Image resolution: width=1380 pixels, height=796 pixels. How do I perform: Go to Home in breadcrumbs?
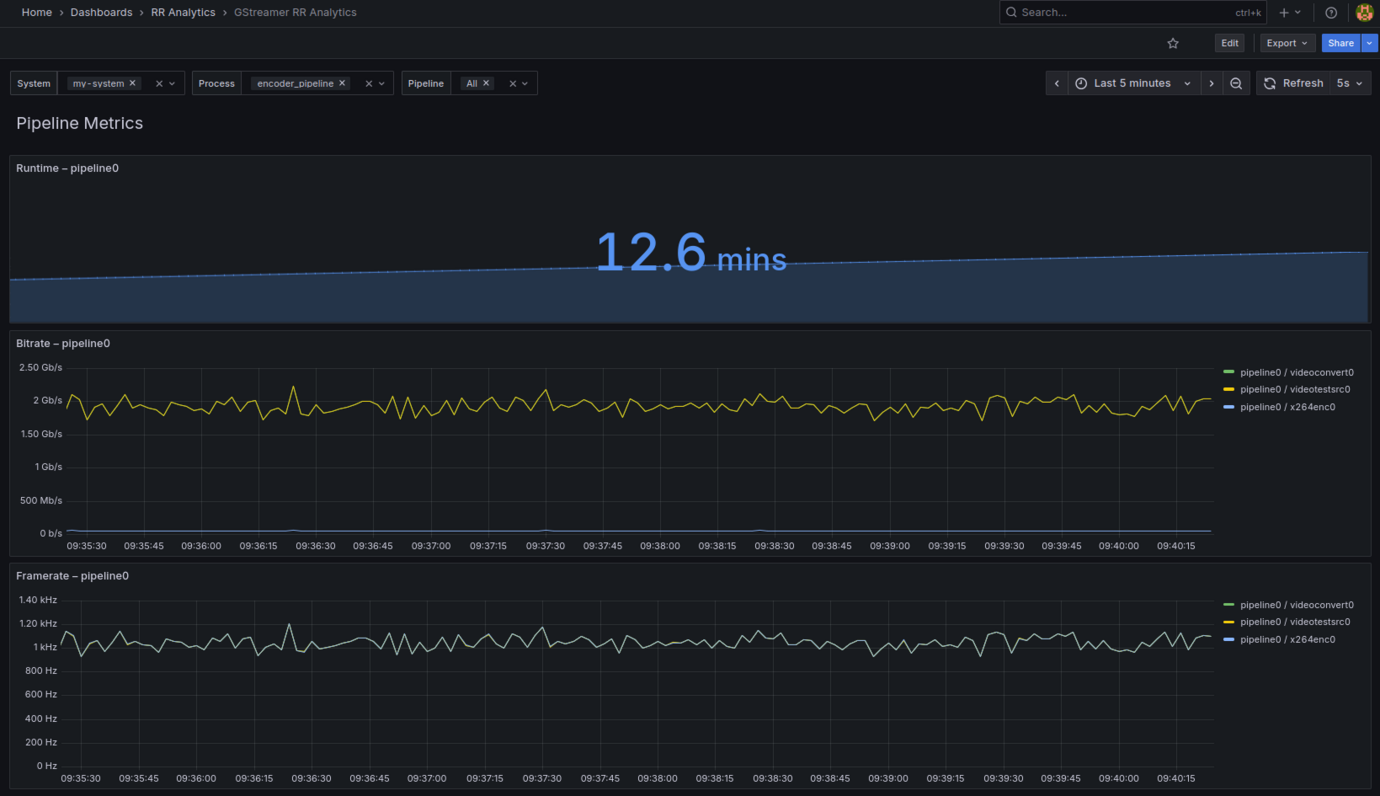coord(37,12)
